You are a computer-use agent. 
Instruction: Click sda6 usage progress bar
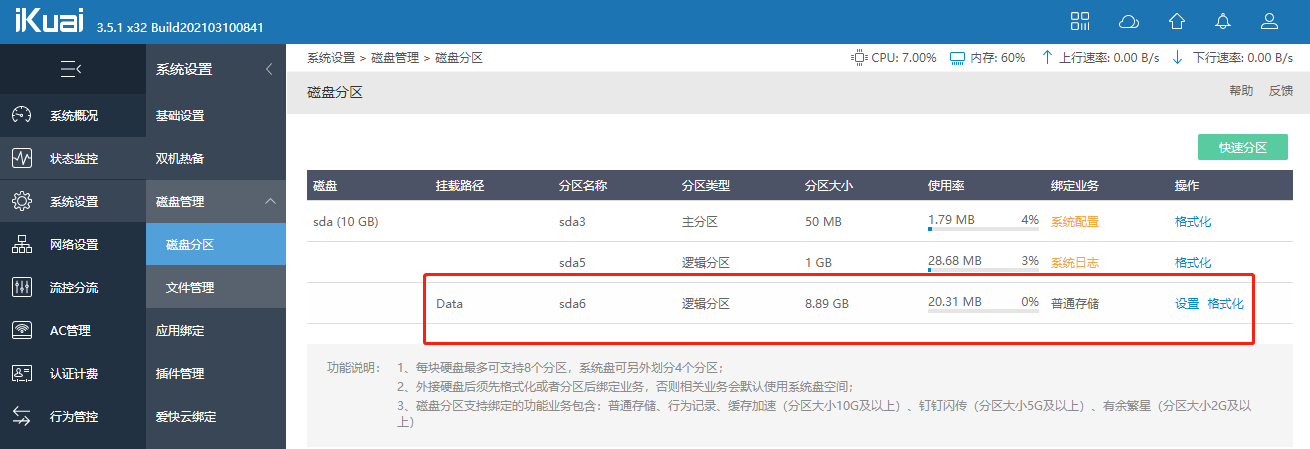click(983, 311)
